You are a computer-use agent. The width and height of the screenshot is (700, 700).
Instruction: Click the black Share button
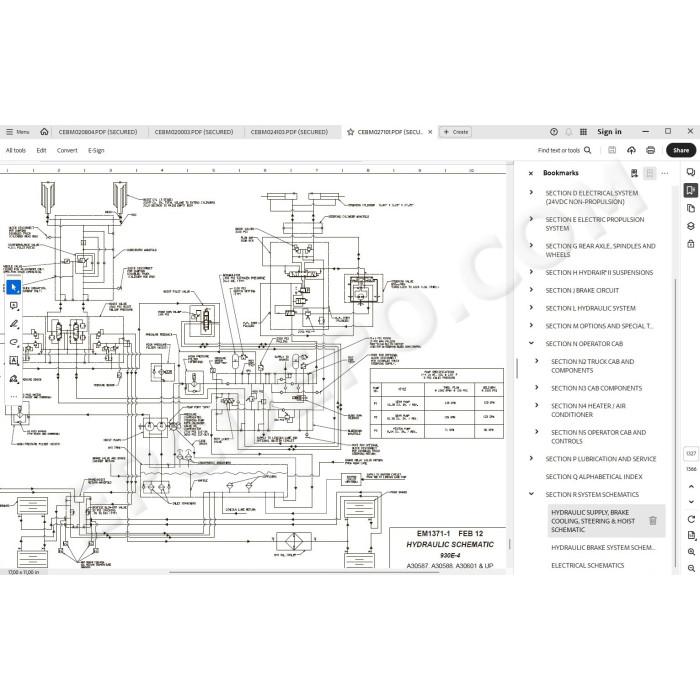coord(681,150)
